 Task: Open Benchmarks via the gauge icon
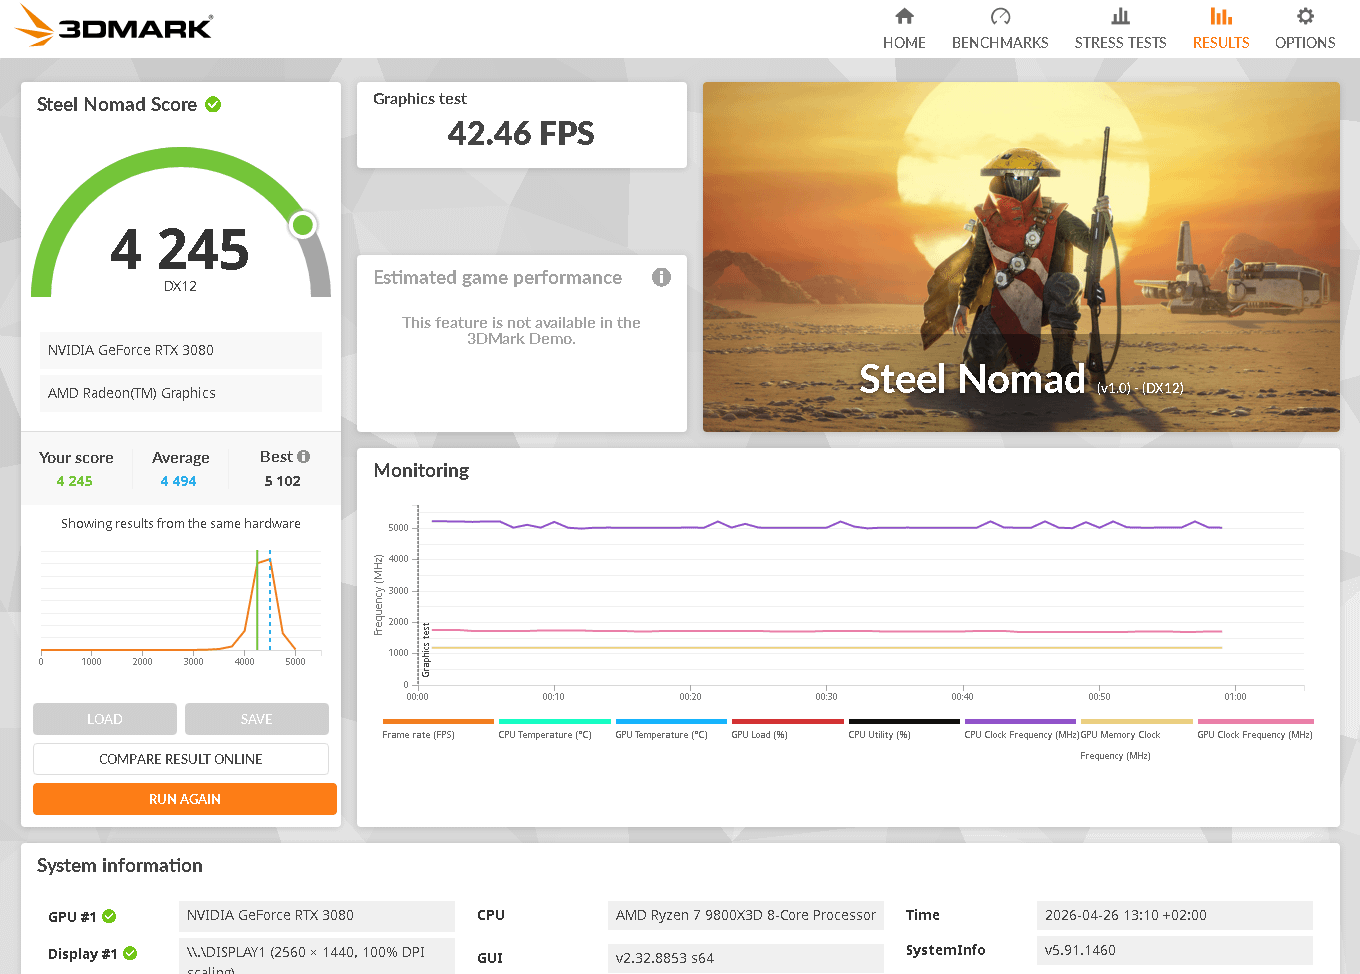click(x=1000, y=17)
